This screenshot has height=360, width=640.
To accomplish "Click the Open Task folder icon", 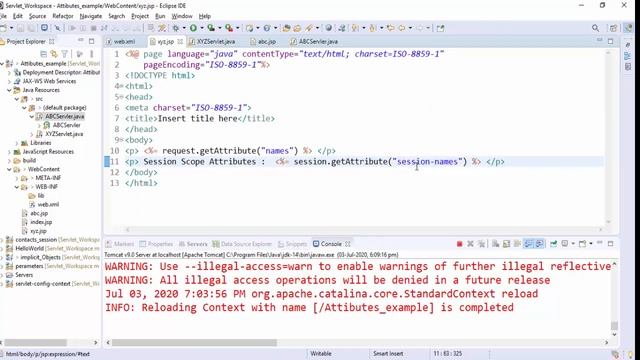I will 297,28.
